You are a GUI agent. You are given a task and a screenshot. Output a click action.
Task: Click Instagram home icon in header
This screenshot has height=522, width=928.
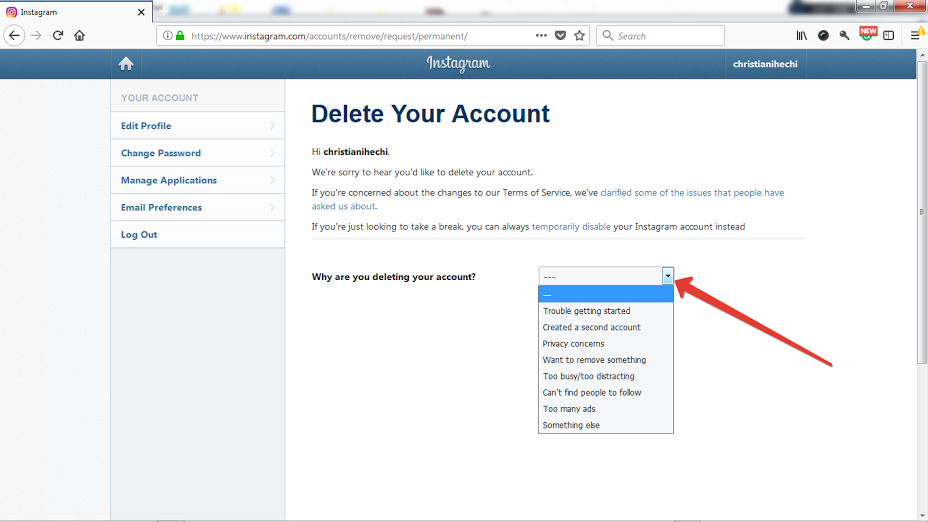125,64
